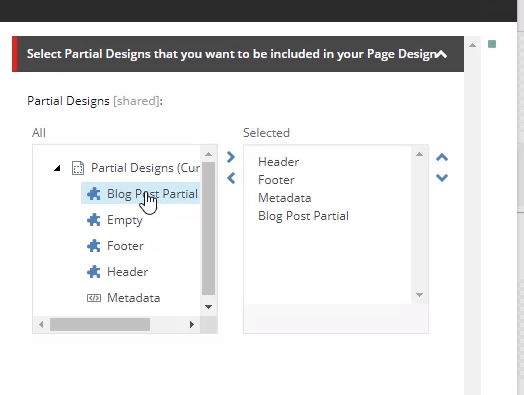Click the All list horizontal scrollbar thumb

click(100, 324)
